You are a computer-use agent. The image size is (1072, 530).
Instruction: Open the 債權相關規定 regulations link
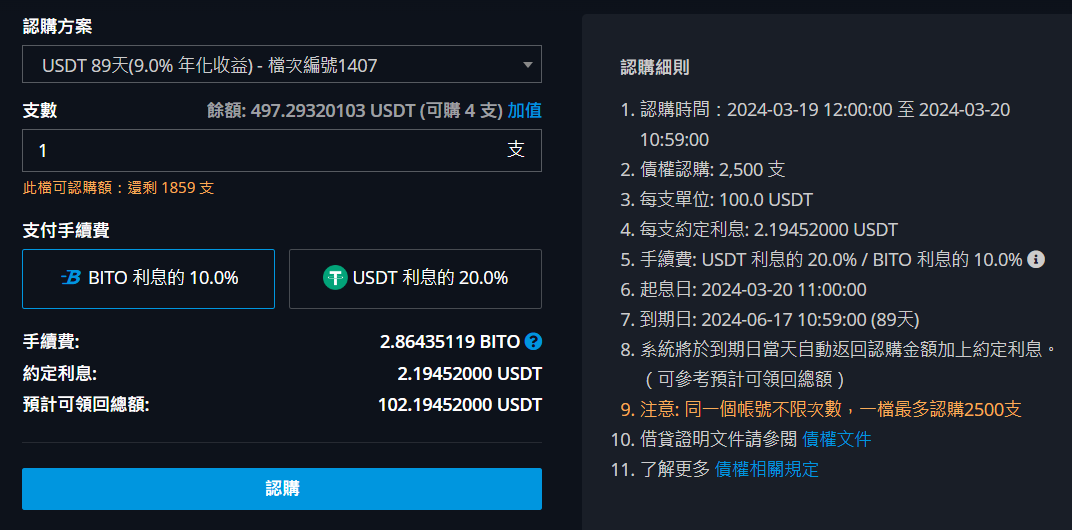(x=766, y=469)
